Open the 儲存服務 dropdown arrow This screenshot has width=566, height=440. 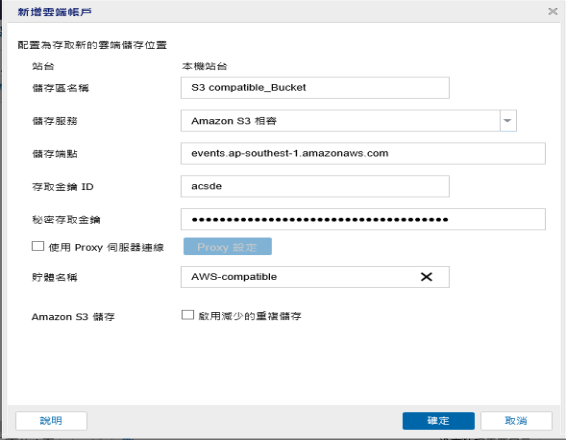tap(508, 121)
